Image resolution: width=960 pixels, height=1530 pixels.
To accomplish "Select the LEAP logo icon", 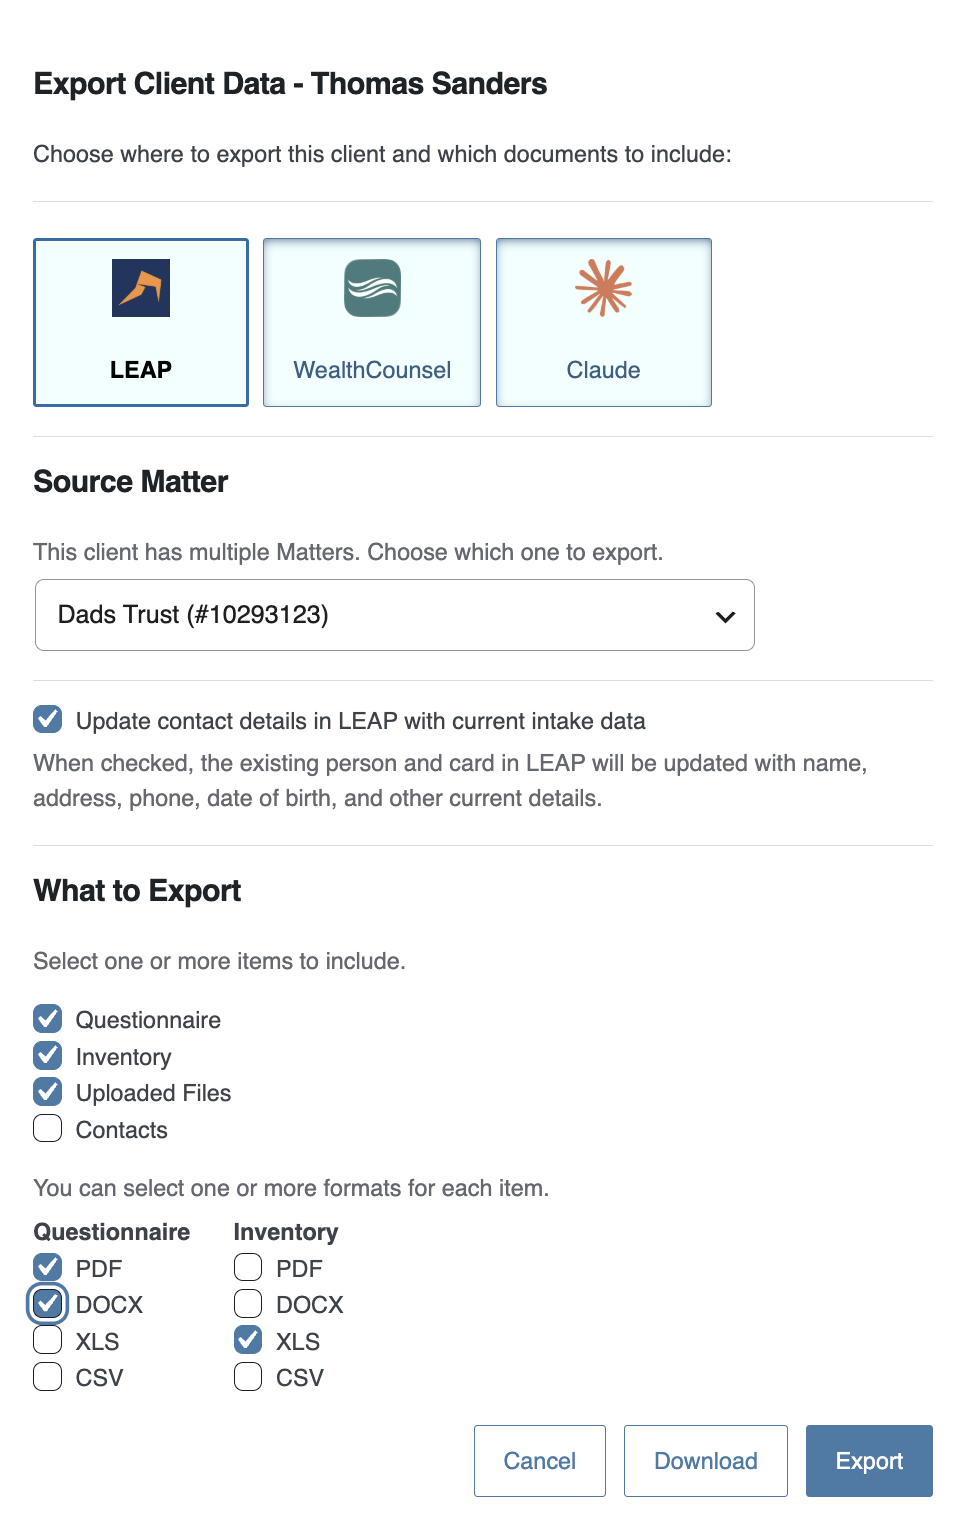I will tap(141, 288).
